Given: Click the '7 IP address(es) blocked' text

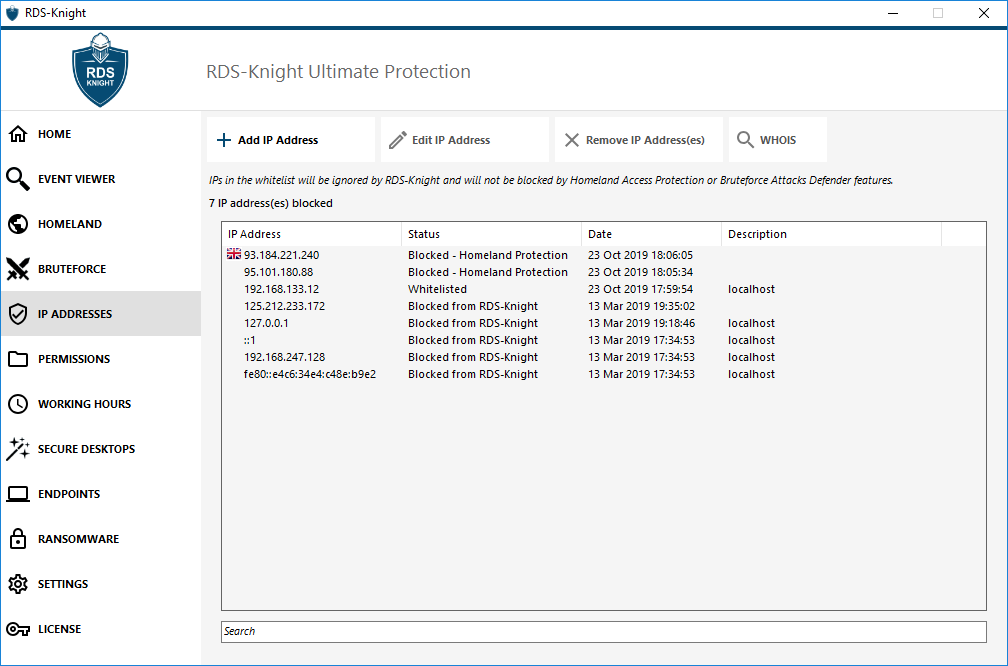Looking at the screenshot, I should (271, 203).
